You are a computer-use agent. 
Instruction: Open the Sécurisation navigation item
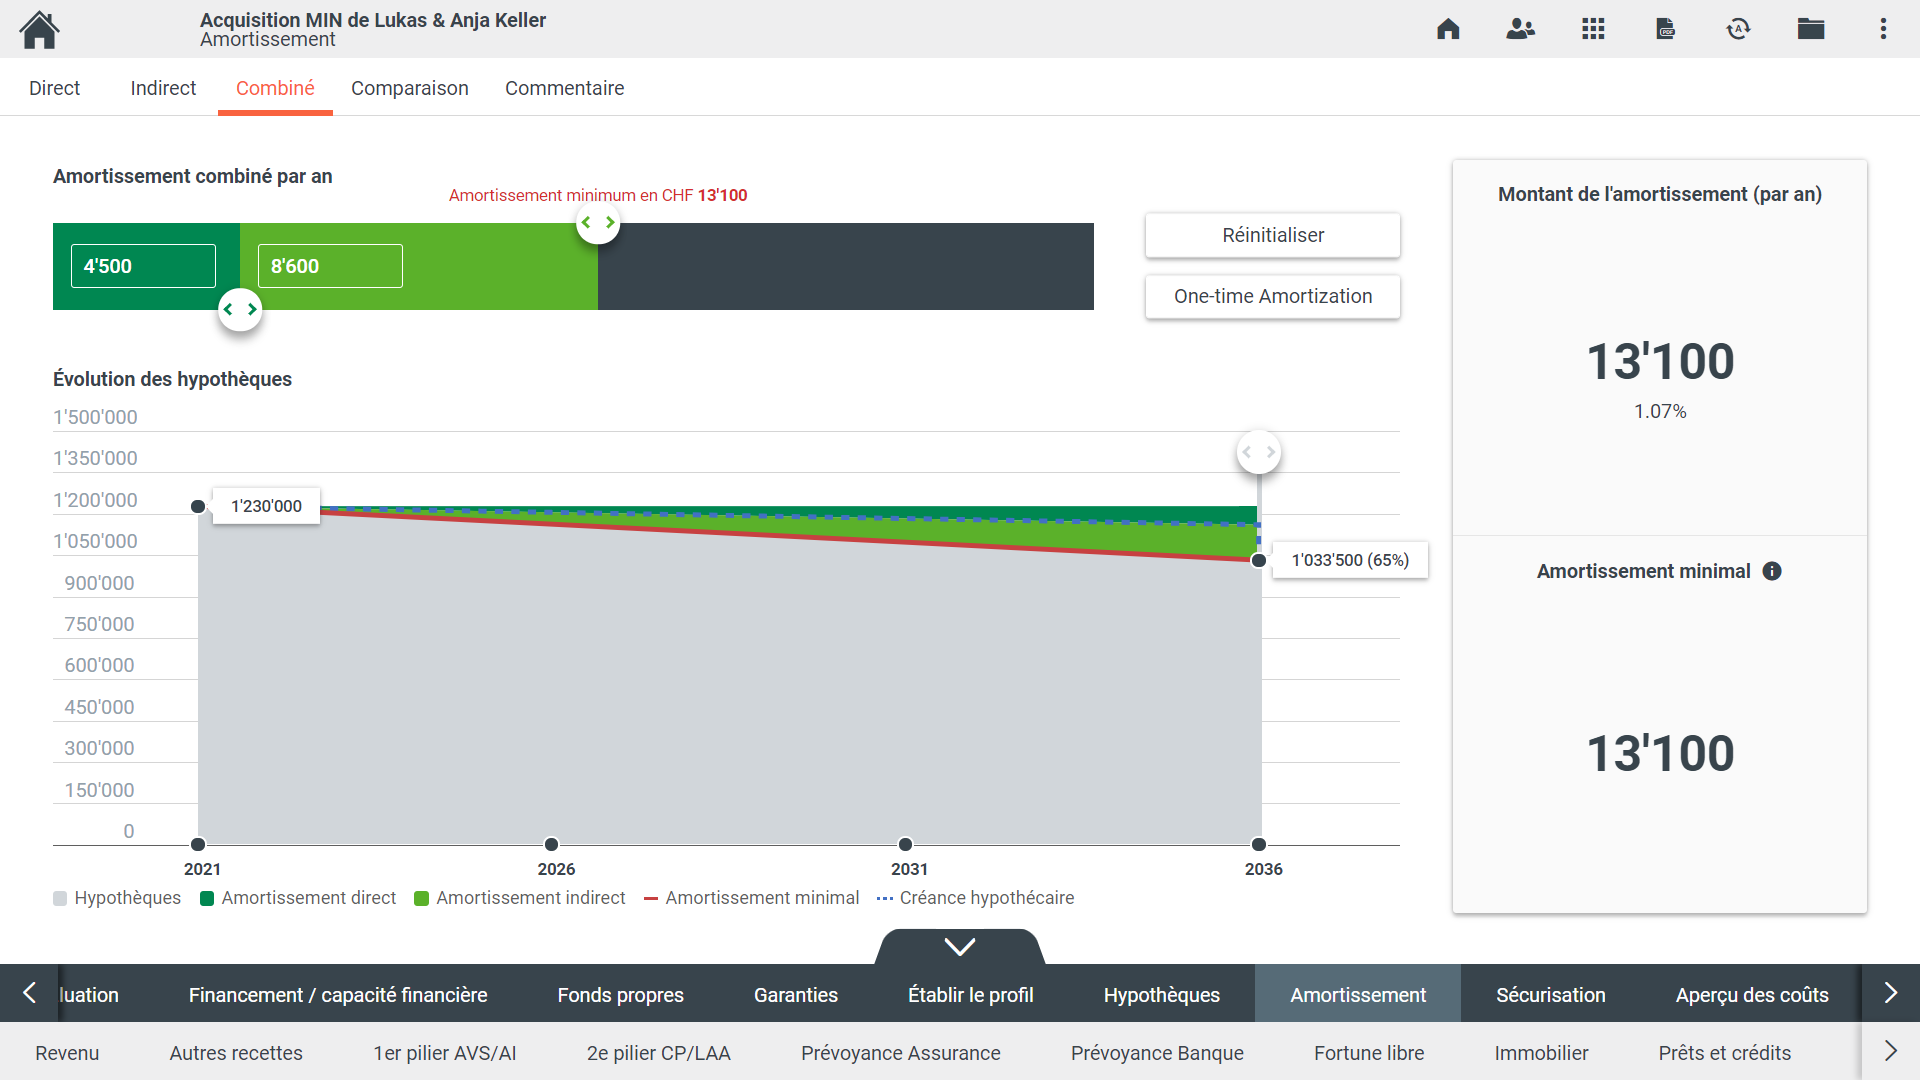pos(1551,995)
